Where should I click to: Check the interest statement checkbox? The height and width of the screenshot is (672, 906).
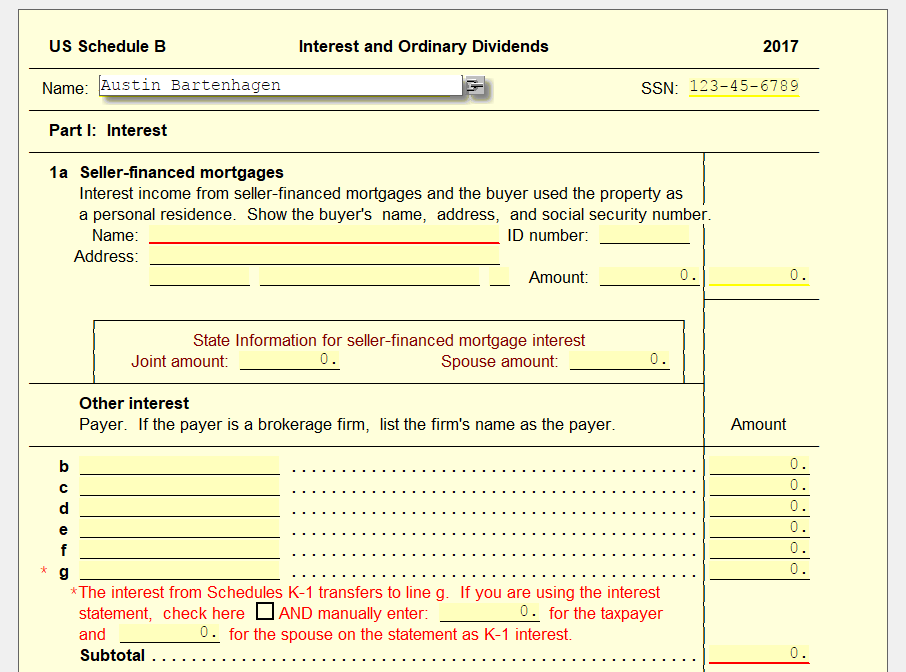pos(265,611)
